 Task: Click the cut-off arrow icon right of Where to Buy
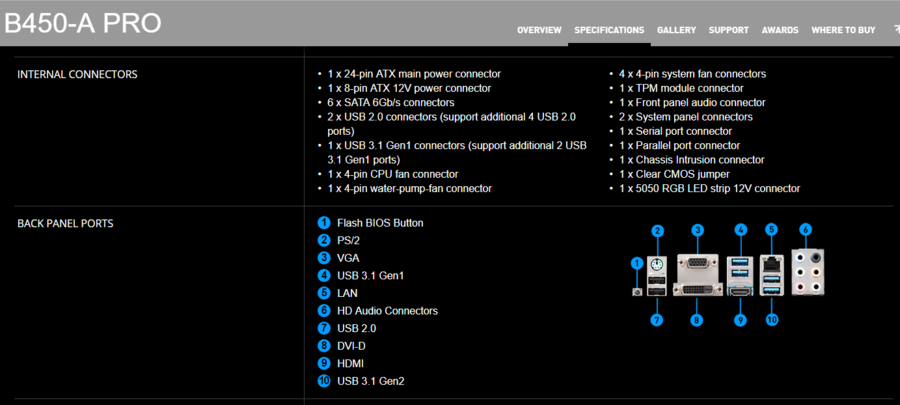coord(893,30)
